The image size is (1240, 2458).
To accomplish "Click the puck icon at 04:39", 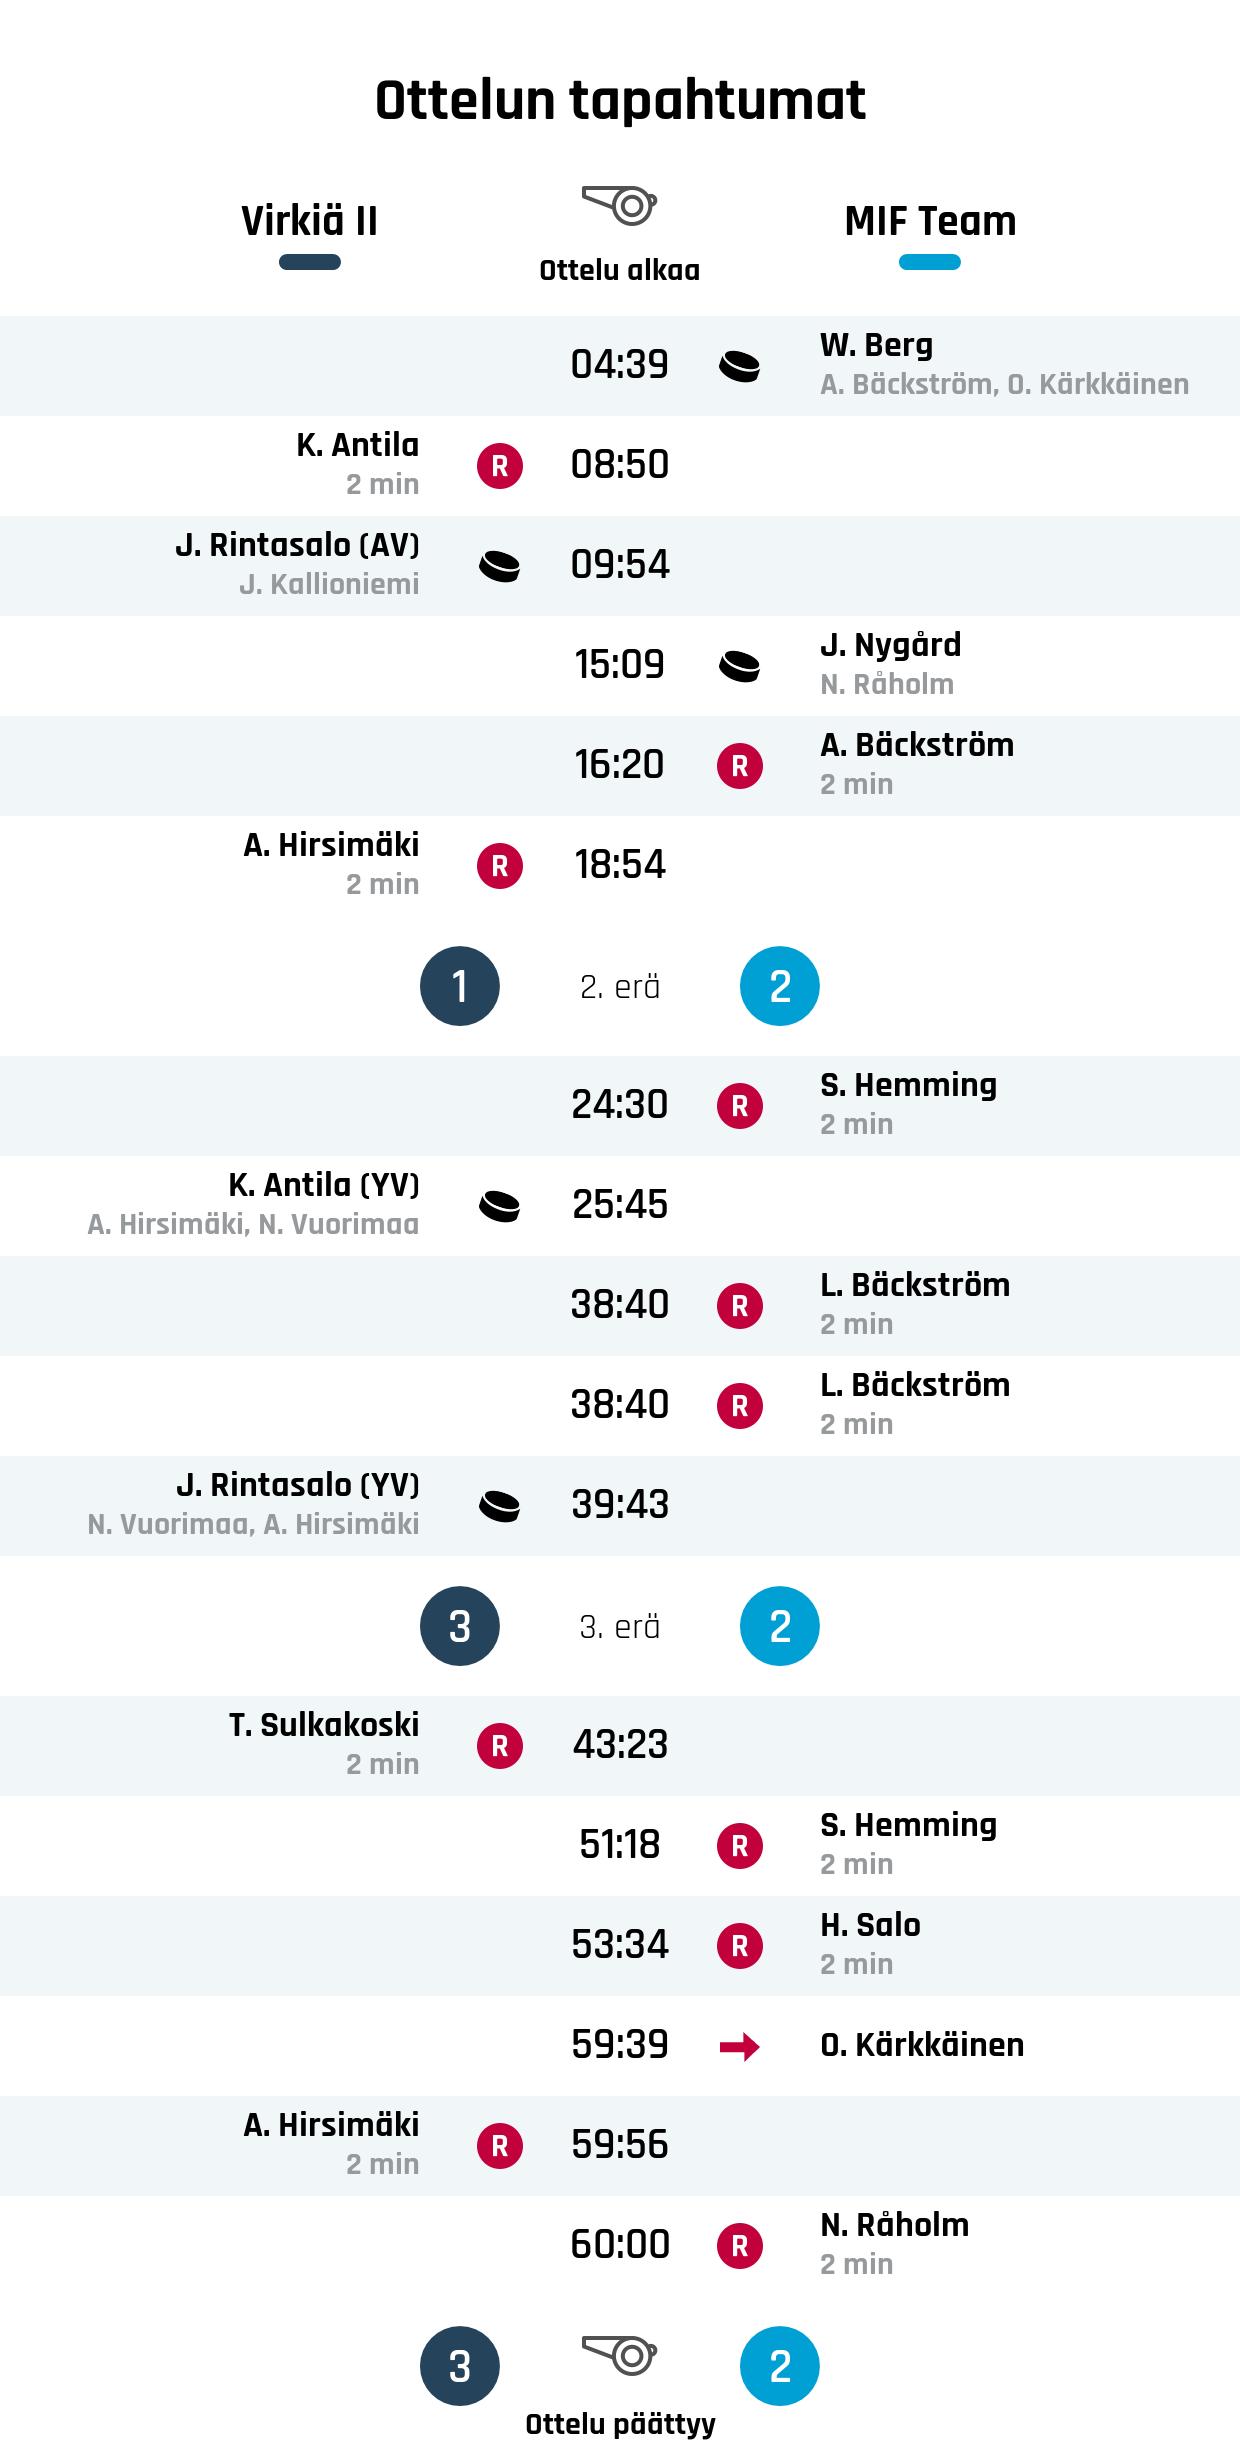I will [x=739, y=366].
